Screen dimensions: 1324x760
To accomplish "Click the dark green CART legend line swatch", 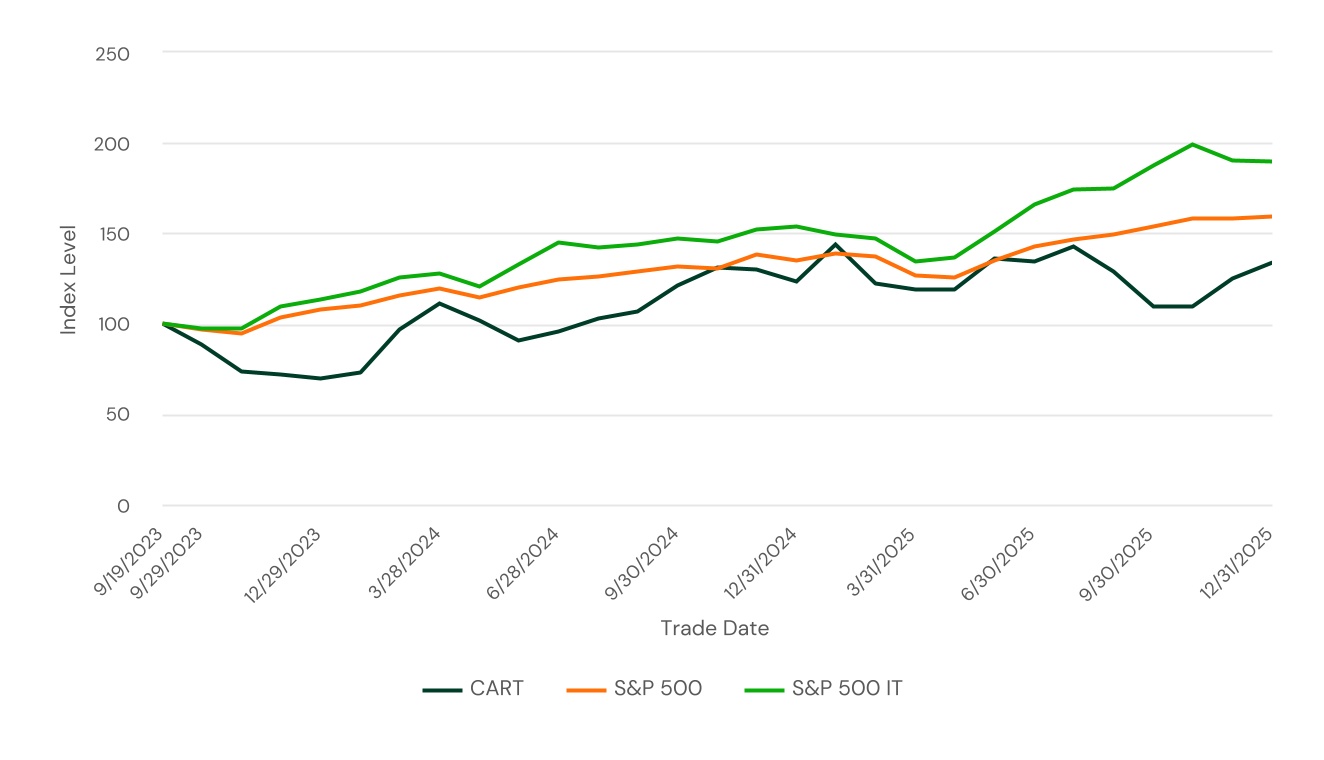I will (440, 688).
